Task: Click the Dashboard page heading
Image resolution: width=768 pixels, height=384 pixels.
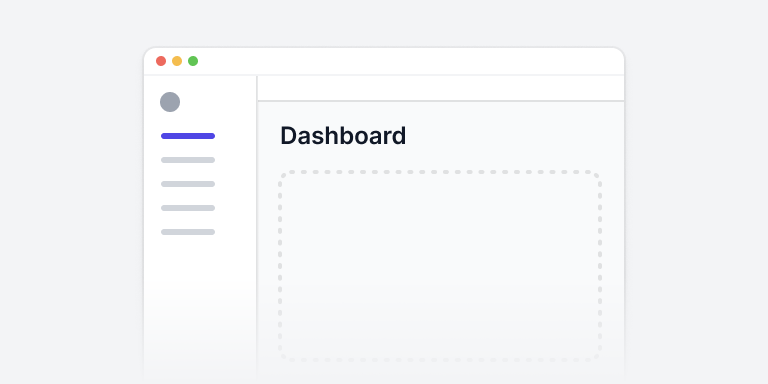Action: 343,136
